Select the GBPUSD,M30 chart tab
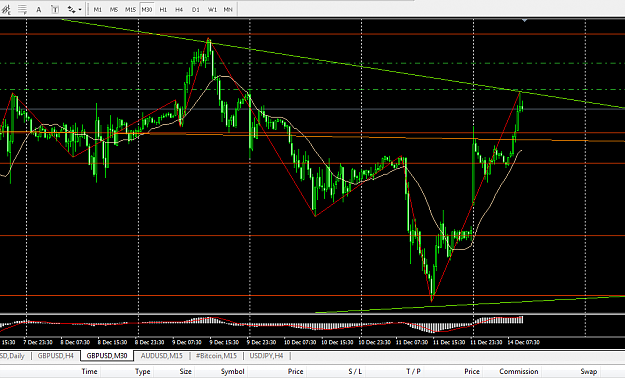625x378 pixels. click(x=107, y=356)
